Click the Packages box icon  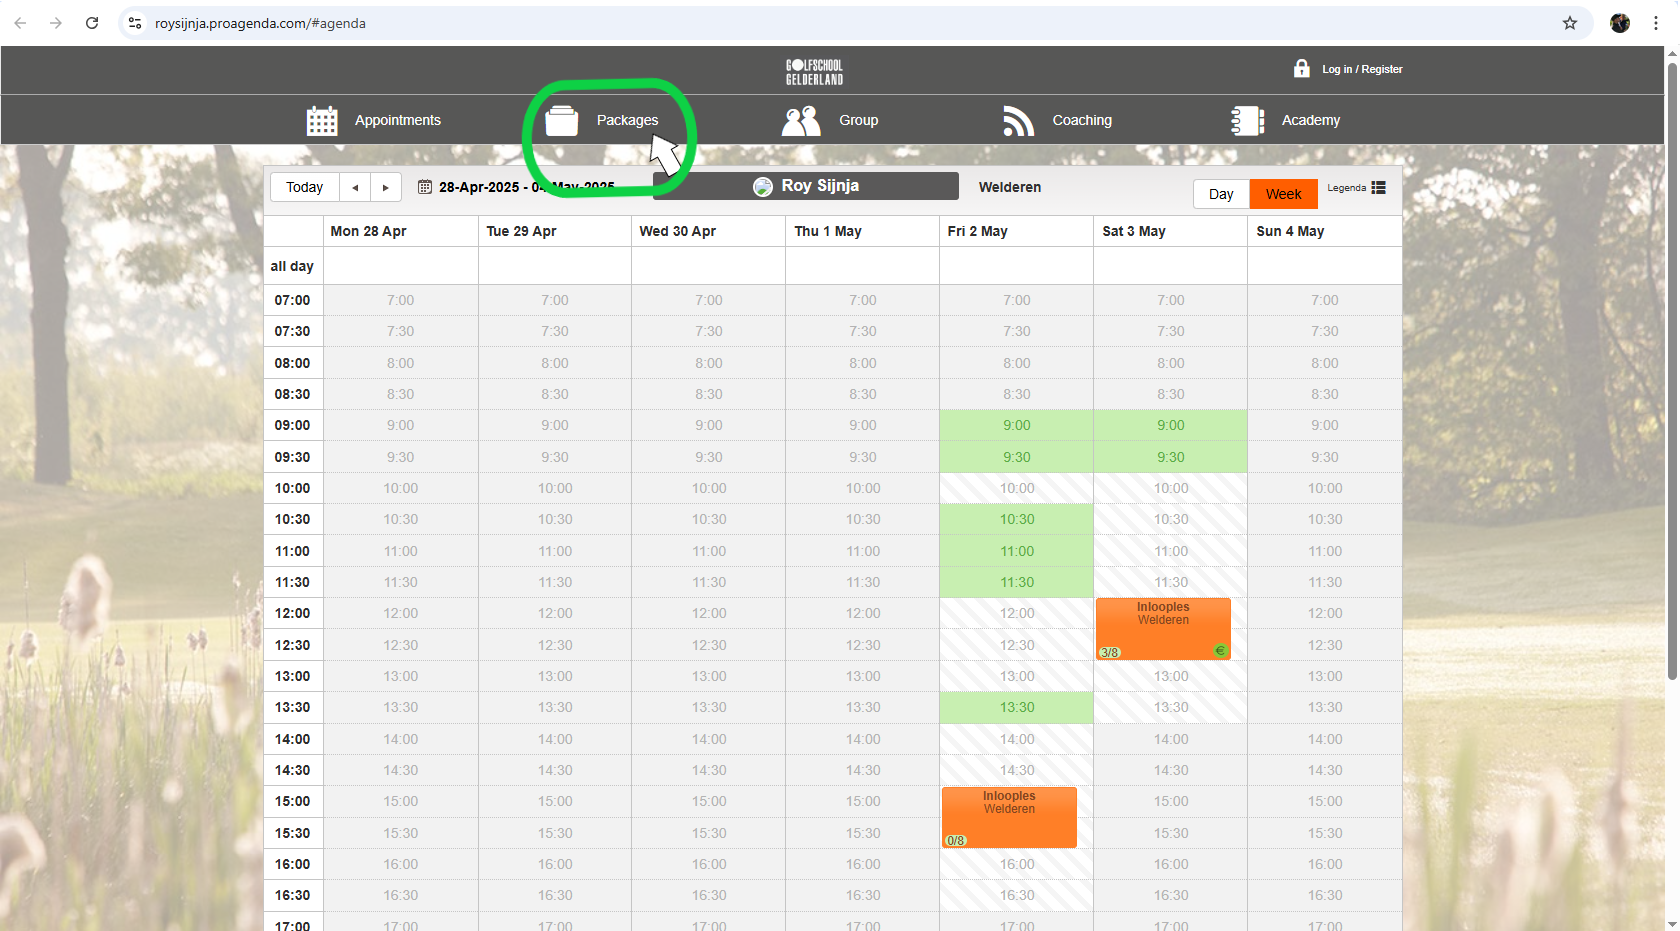pyautogui.click(x=561, y=121)
